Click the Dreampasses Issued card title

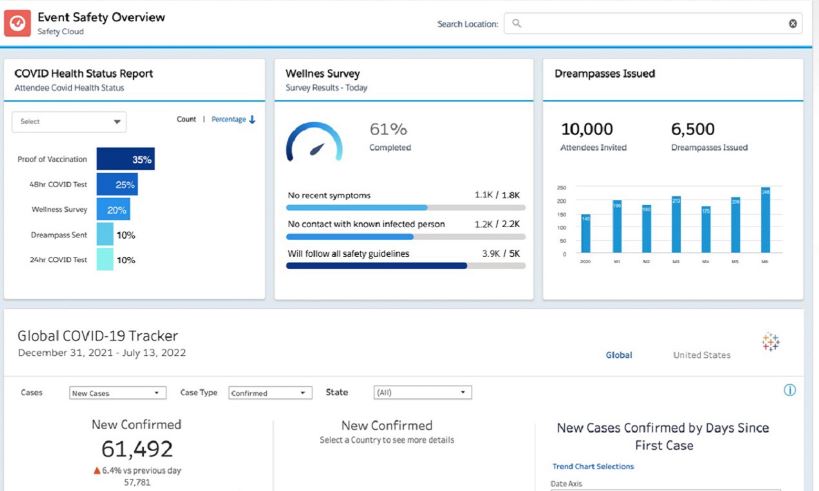(604, 74)
